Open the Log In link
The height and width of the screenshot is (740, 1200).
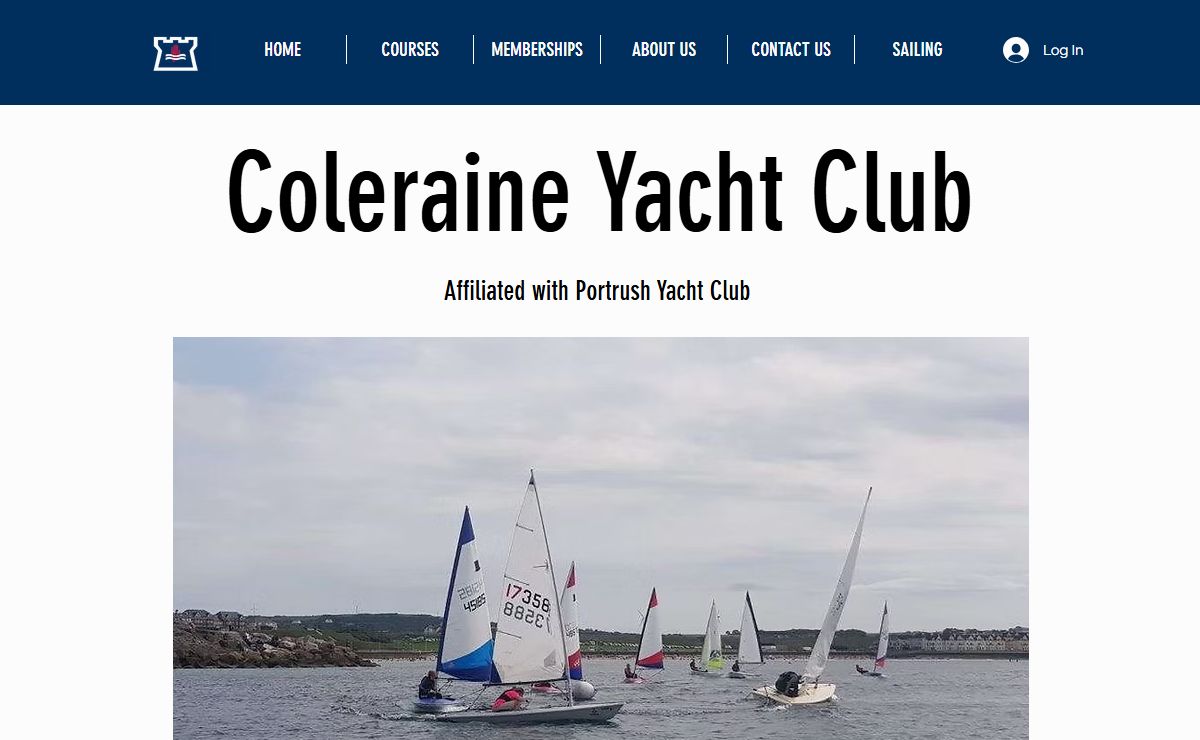(1062, 50)
